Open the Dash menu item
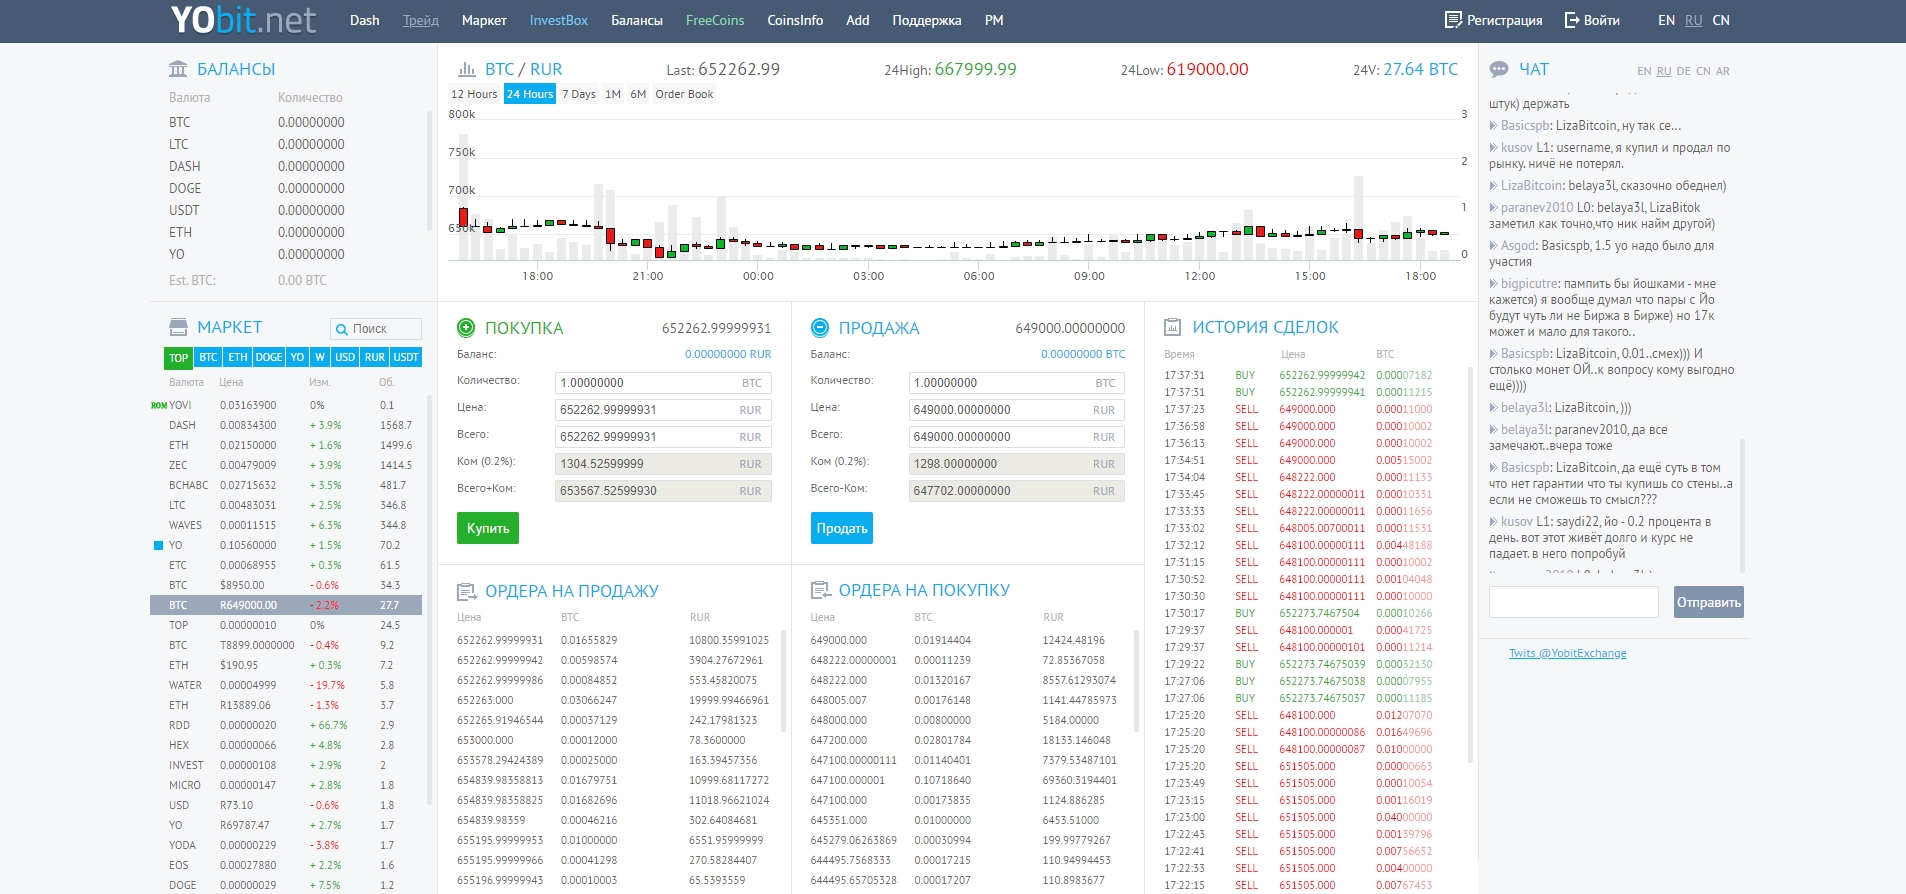The width and height of the screenshot is (1906, 894). coord(364,20)
